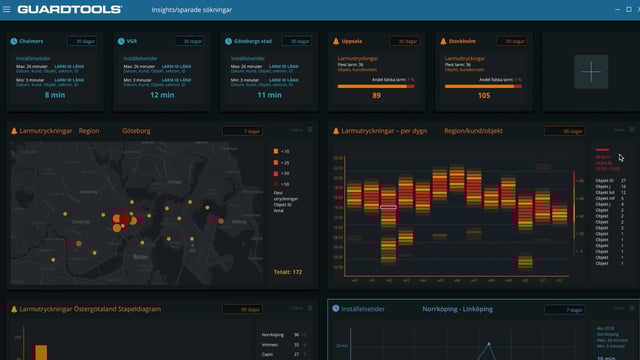Open VGR min time LARM ID LÄNK

point(176,80)
